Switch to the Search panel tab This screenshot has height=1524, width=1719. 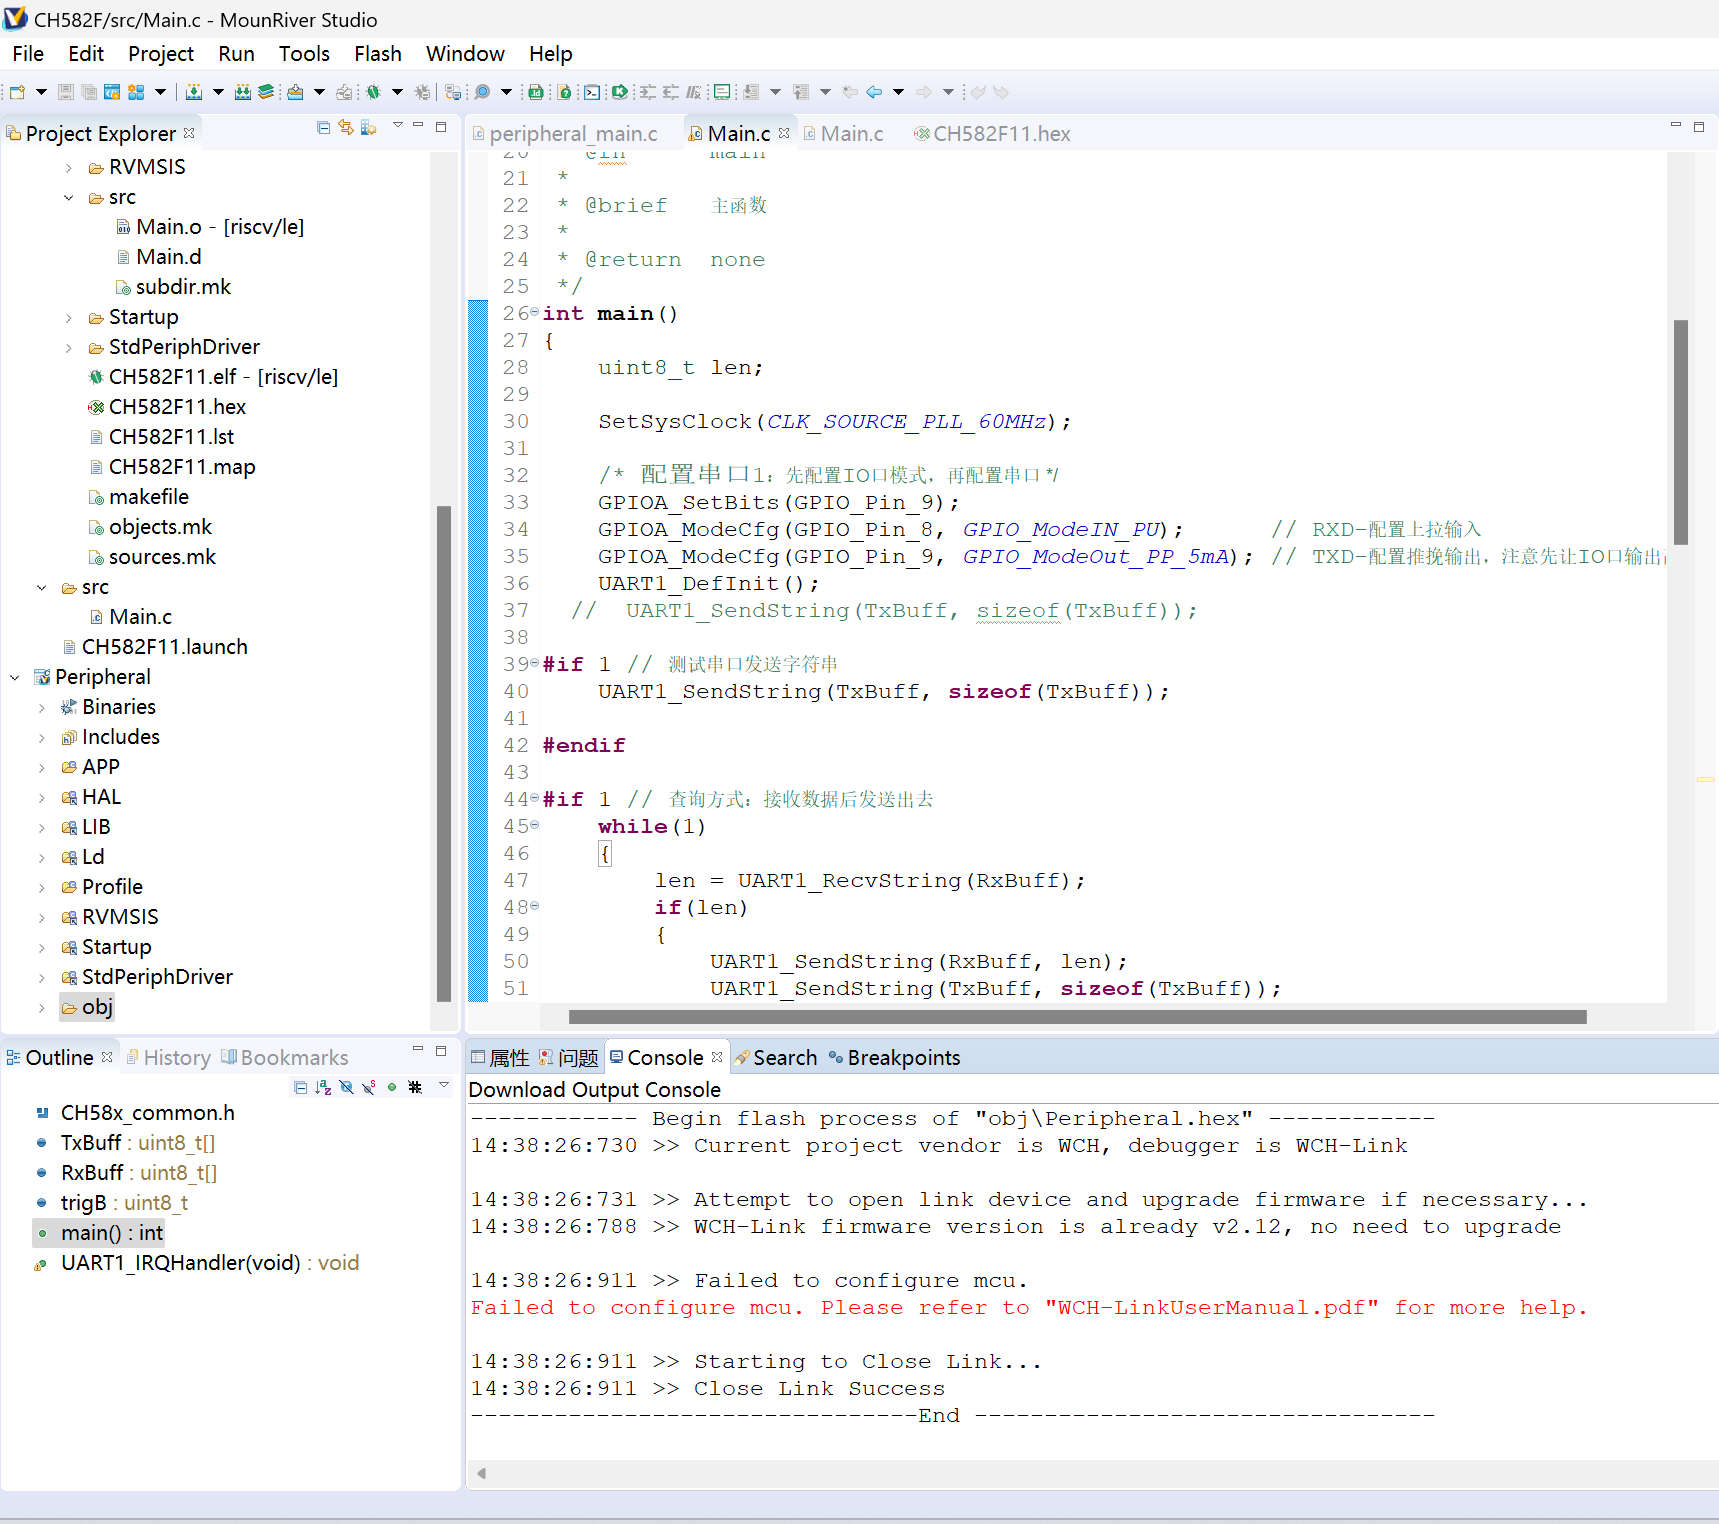775,1058
